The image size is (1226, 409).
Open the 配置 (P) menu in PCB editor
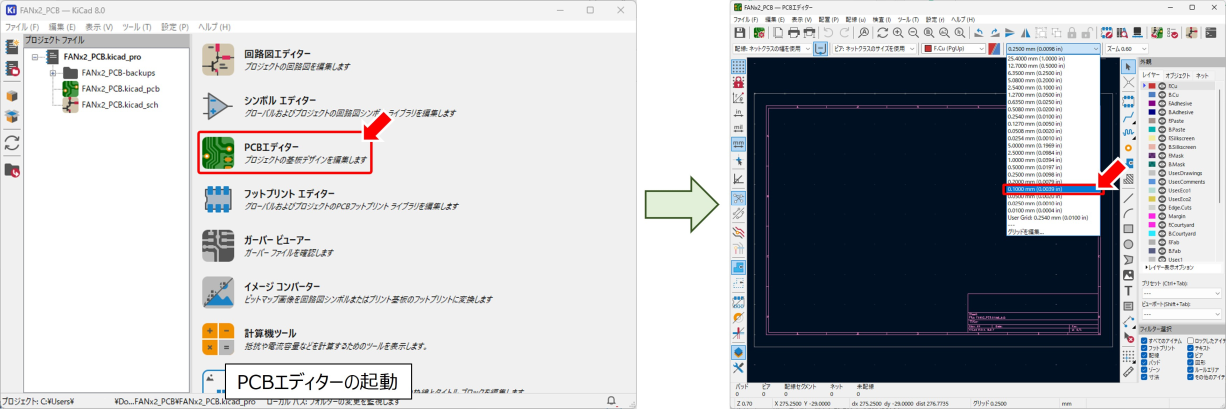point(827,19)
